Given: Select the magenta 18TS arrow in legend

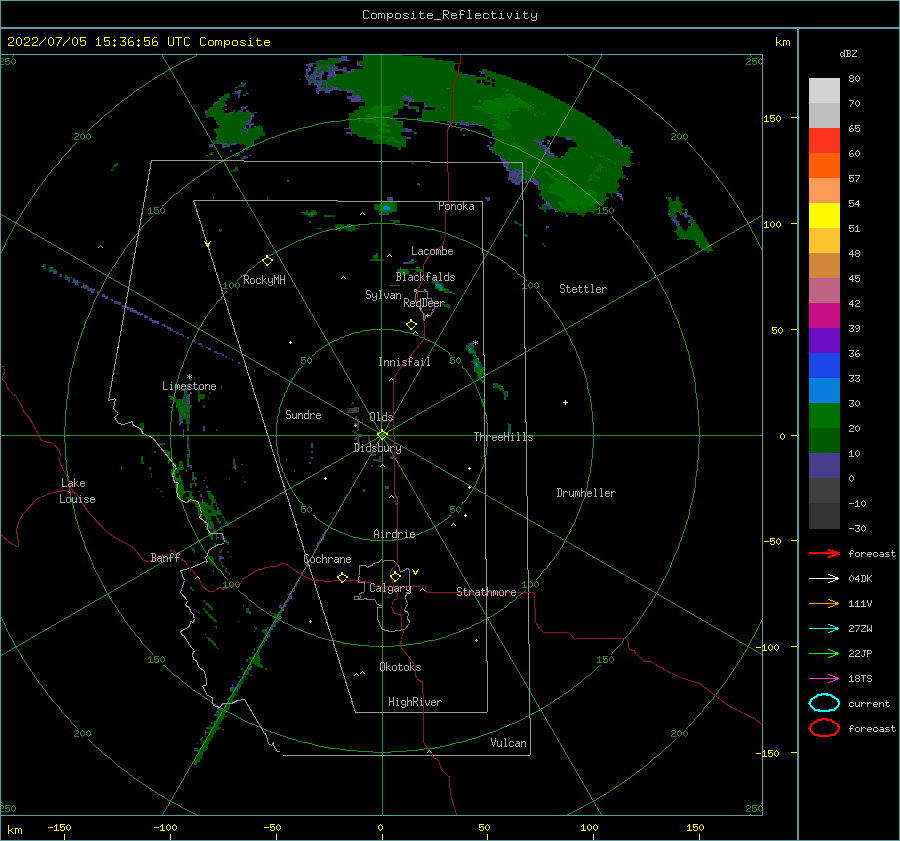Looking at the screenshot, I should (x=824, y=679).
